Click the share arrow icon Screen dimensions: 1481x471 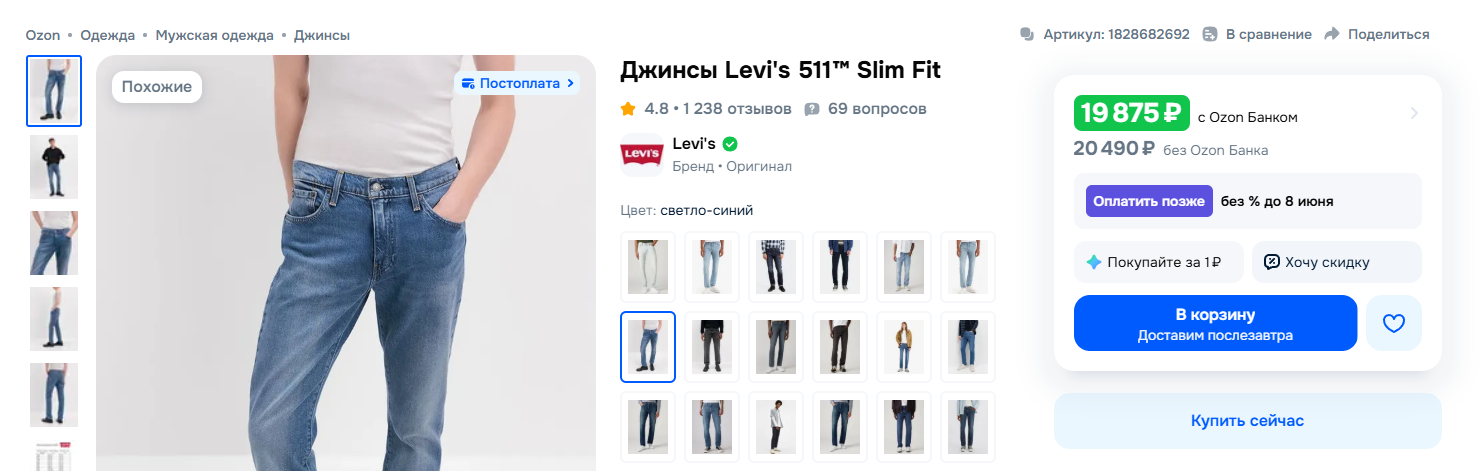point(1331,34)
